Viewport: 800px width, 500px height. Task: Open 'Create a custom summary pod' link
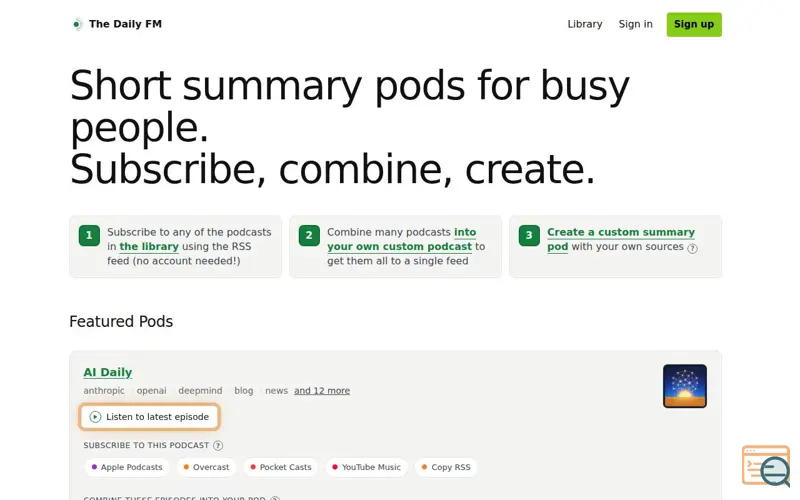coord(621,239)
